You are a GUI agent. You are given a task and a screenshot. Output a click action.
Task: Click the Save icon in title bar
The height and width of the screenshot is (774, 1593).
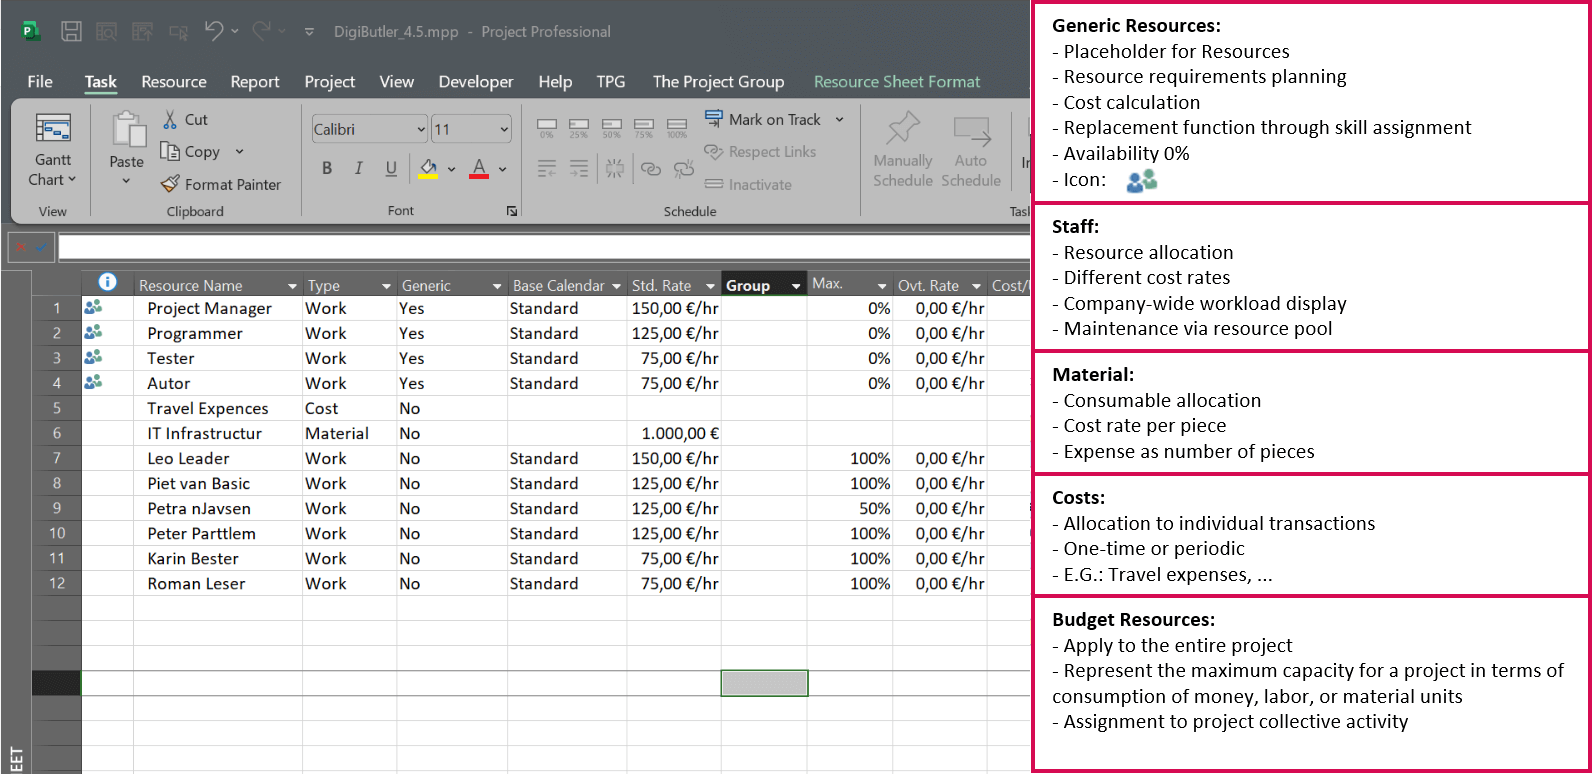point(71,32)
